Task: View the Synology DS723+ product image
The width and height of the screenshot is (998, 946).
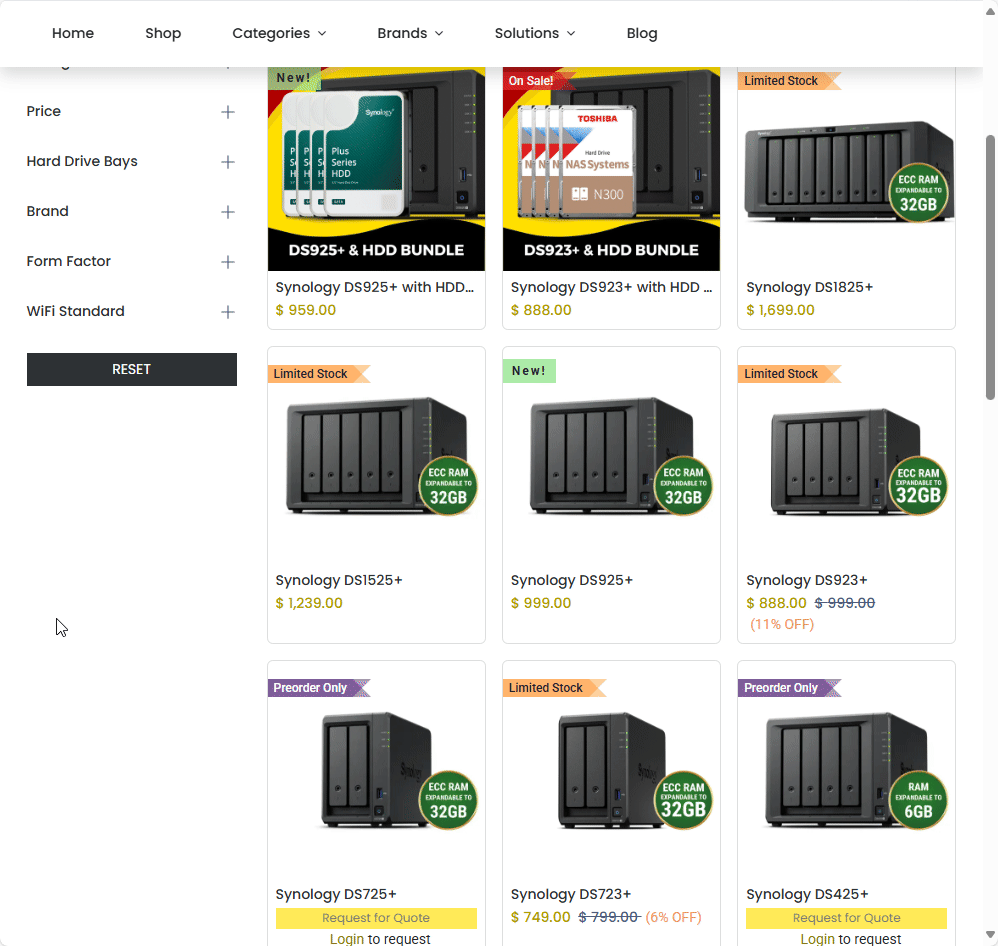Action: pos(611,770)
